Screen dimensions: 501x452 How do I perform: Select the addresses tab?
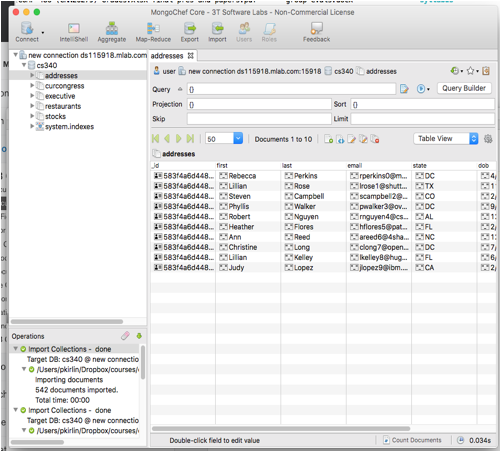point(167,56)
